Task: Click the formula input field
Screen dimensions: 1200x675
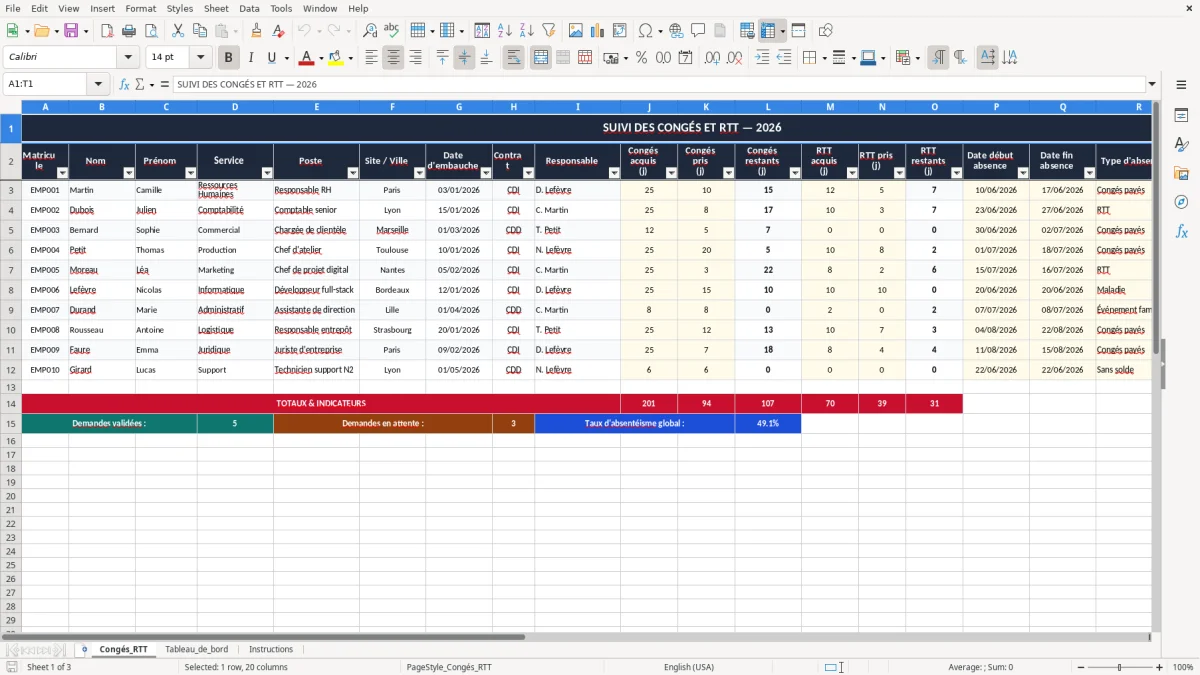Action: [x=660, y=84]
